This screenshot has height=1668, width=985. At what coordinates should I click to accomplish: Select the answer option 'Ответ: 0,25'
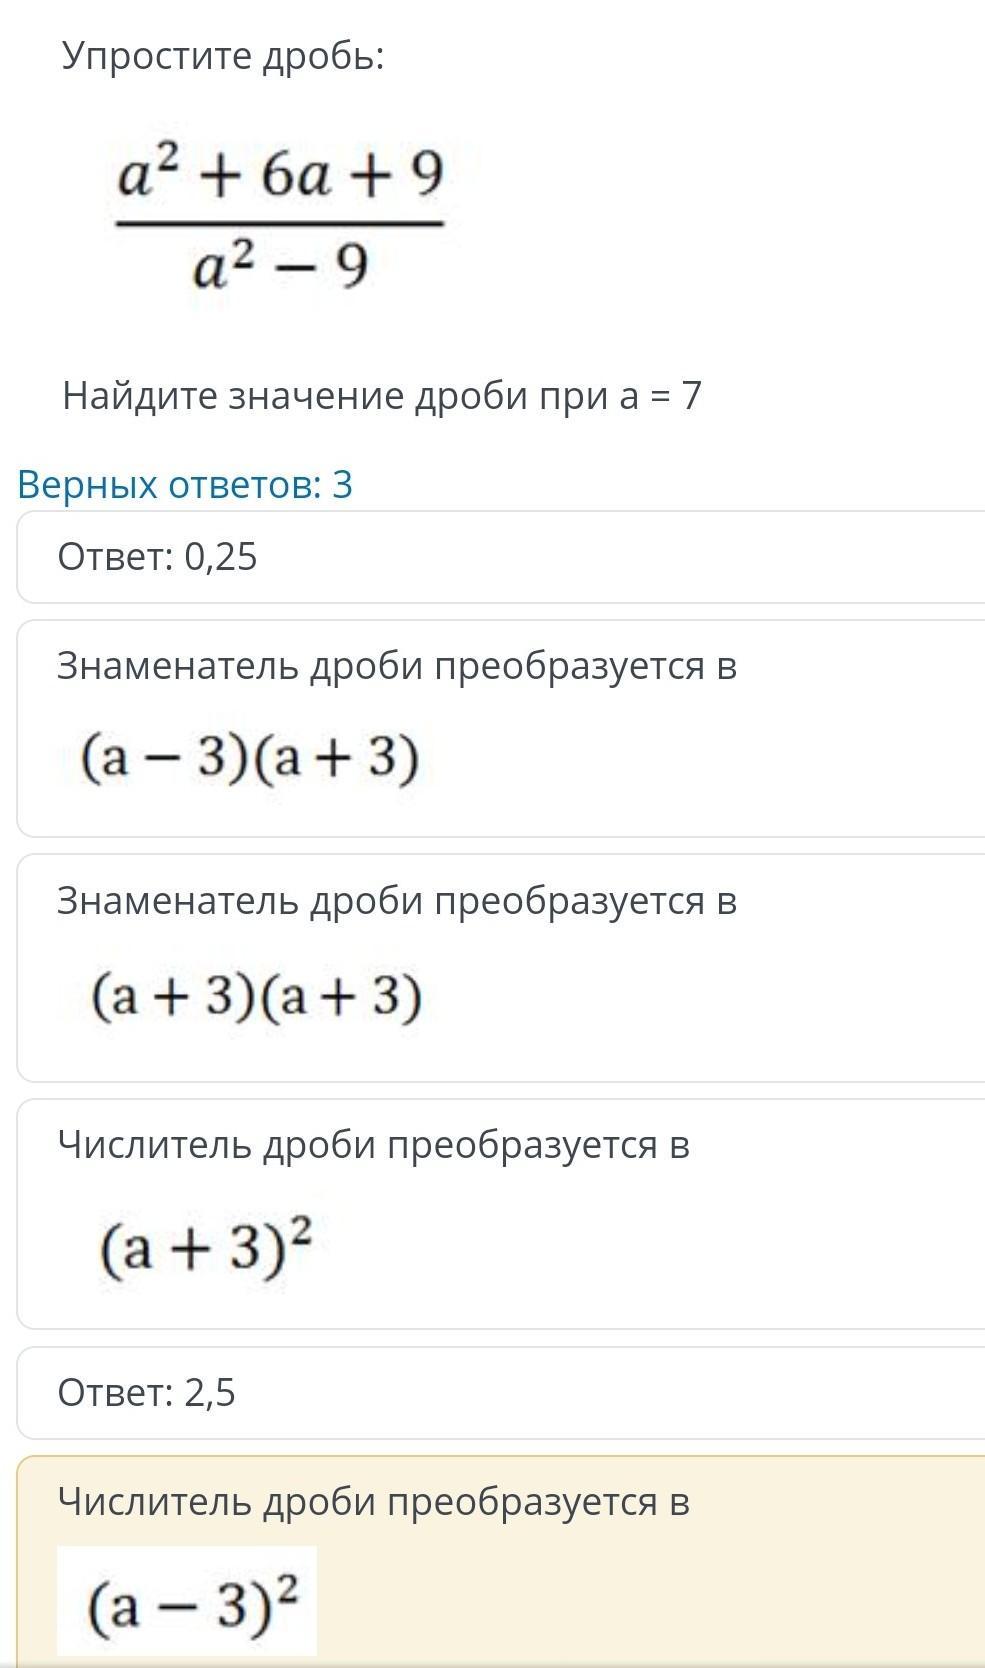(501, 557)
